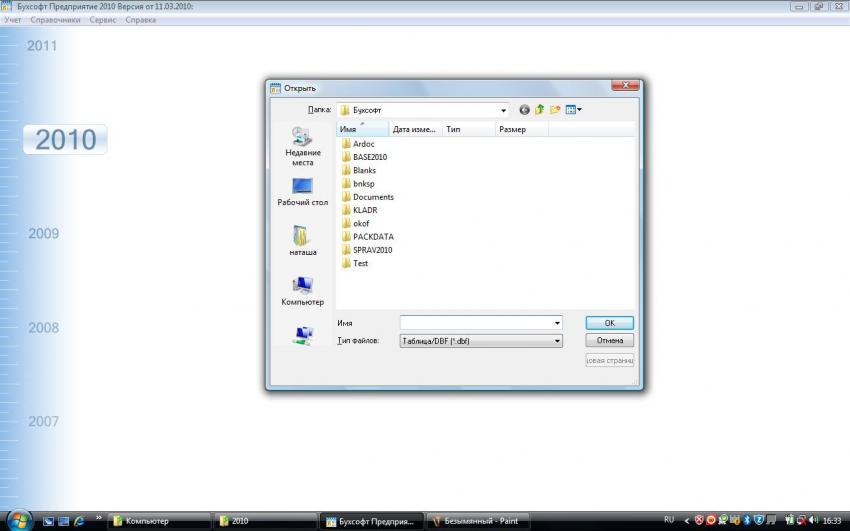The image size is (850, 531).
Task: Expand the Папка folder dropdown
Action: click(x=503, y=110)
